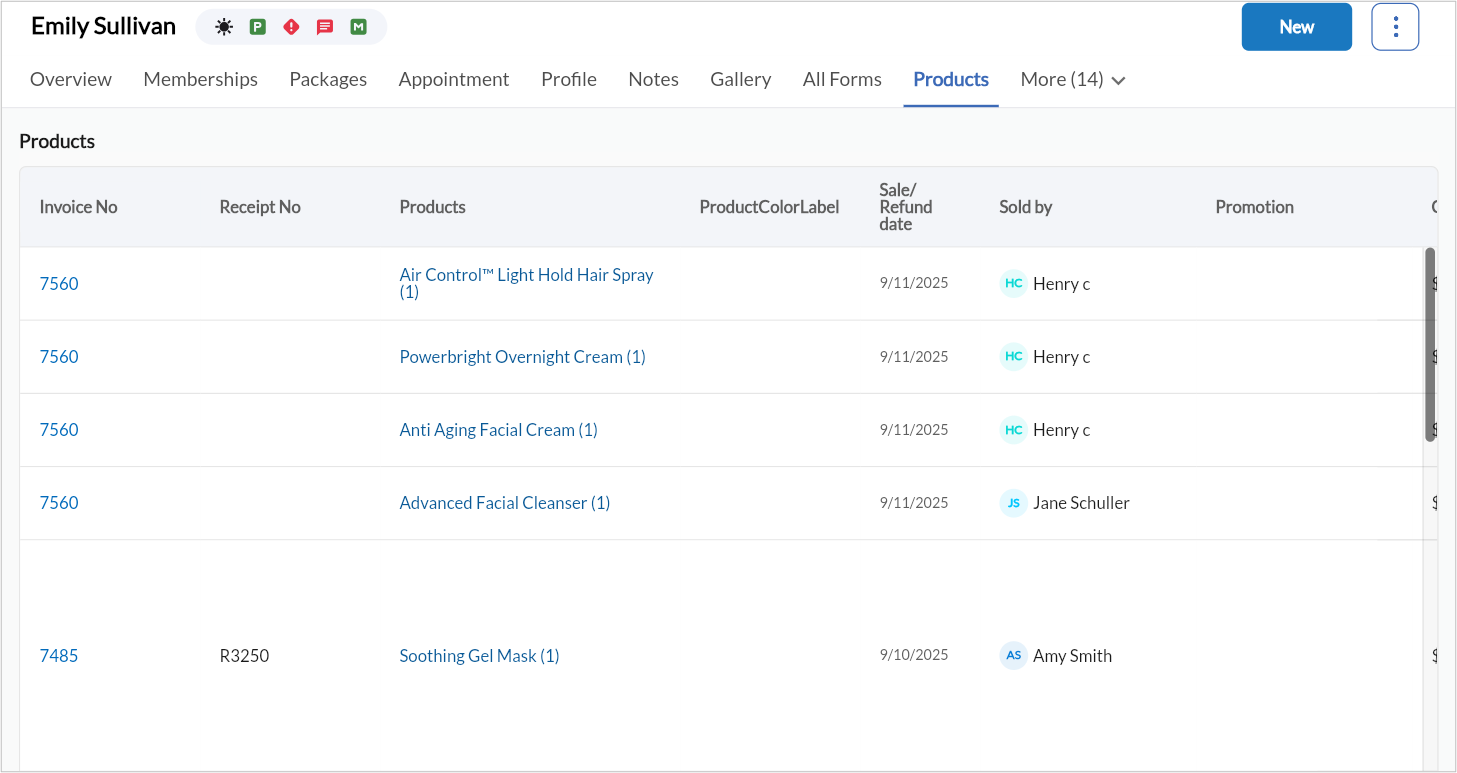Click the green M membership badge icon

pos(358,27)
